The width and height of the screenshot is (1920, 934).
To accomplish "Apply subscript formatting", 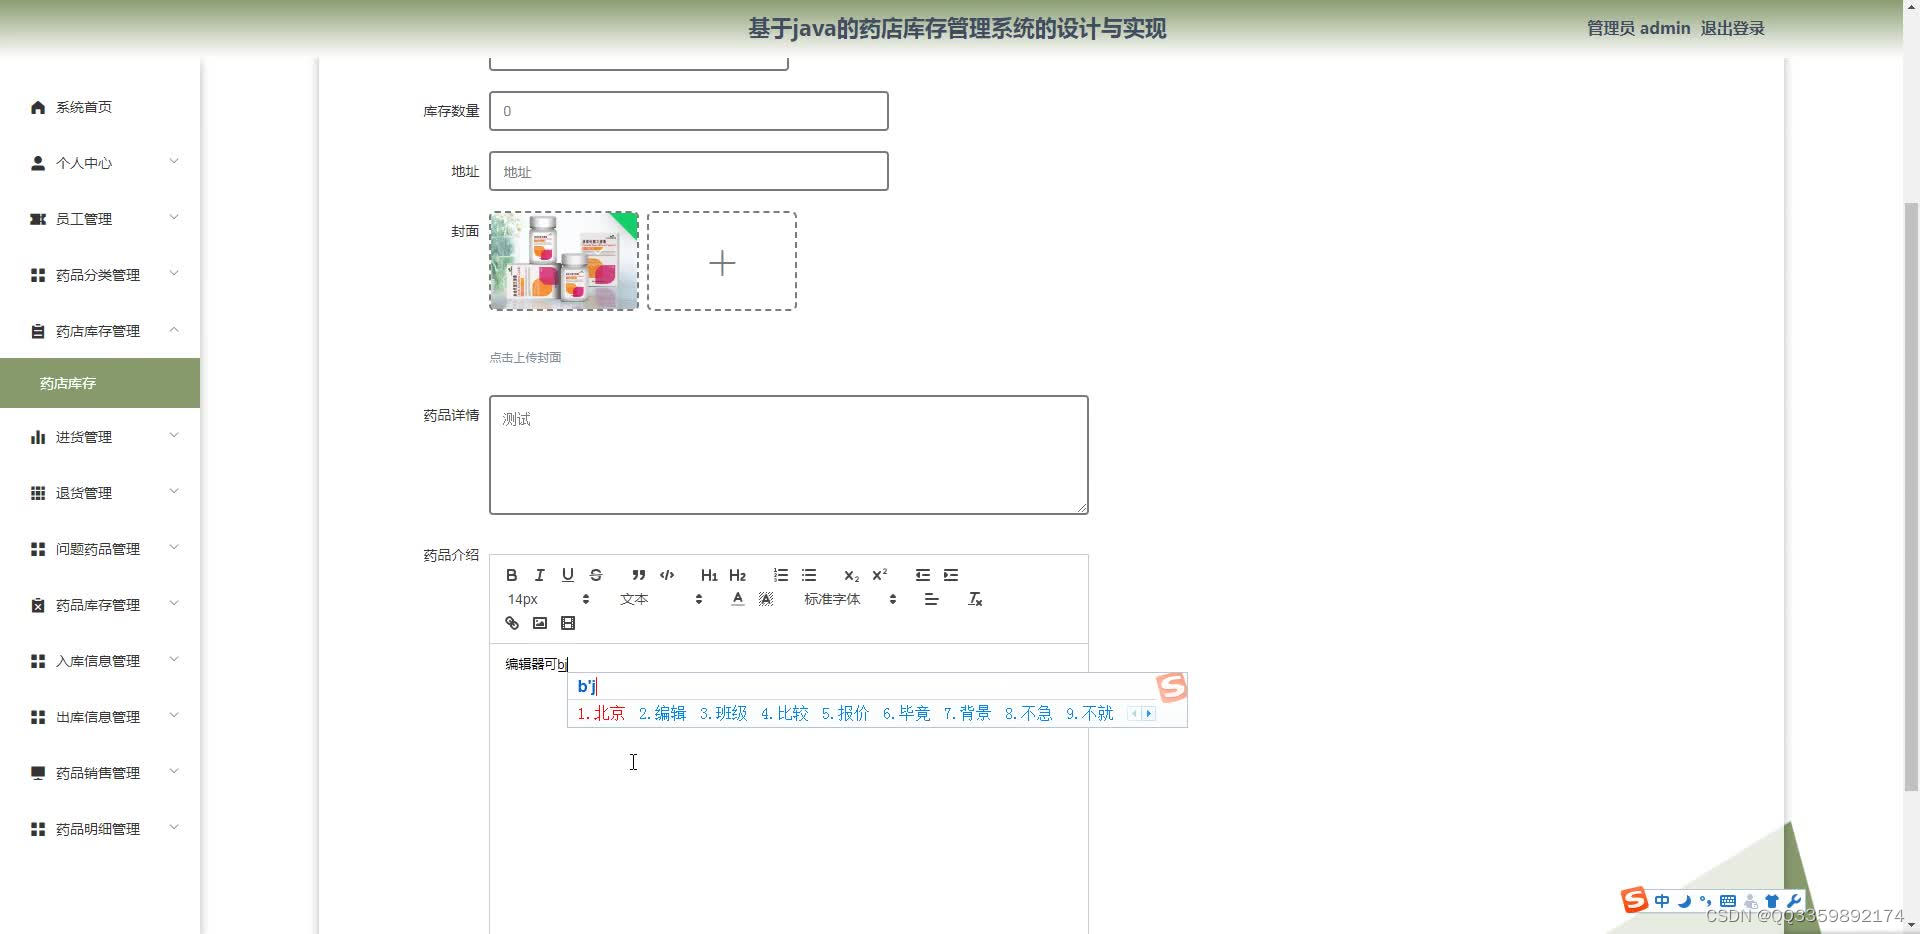I will (x=851, y=575).
